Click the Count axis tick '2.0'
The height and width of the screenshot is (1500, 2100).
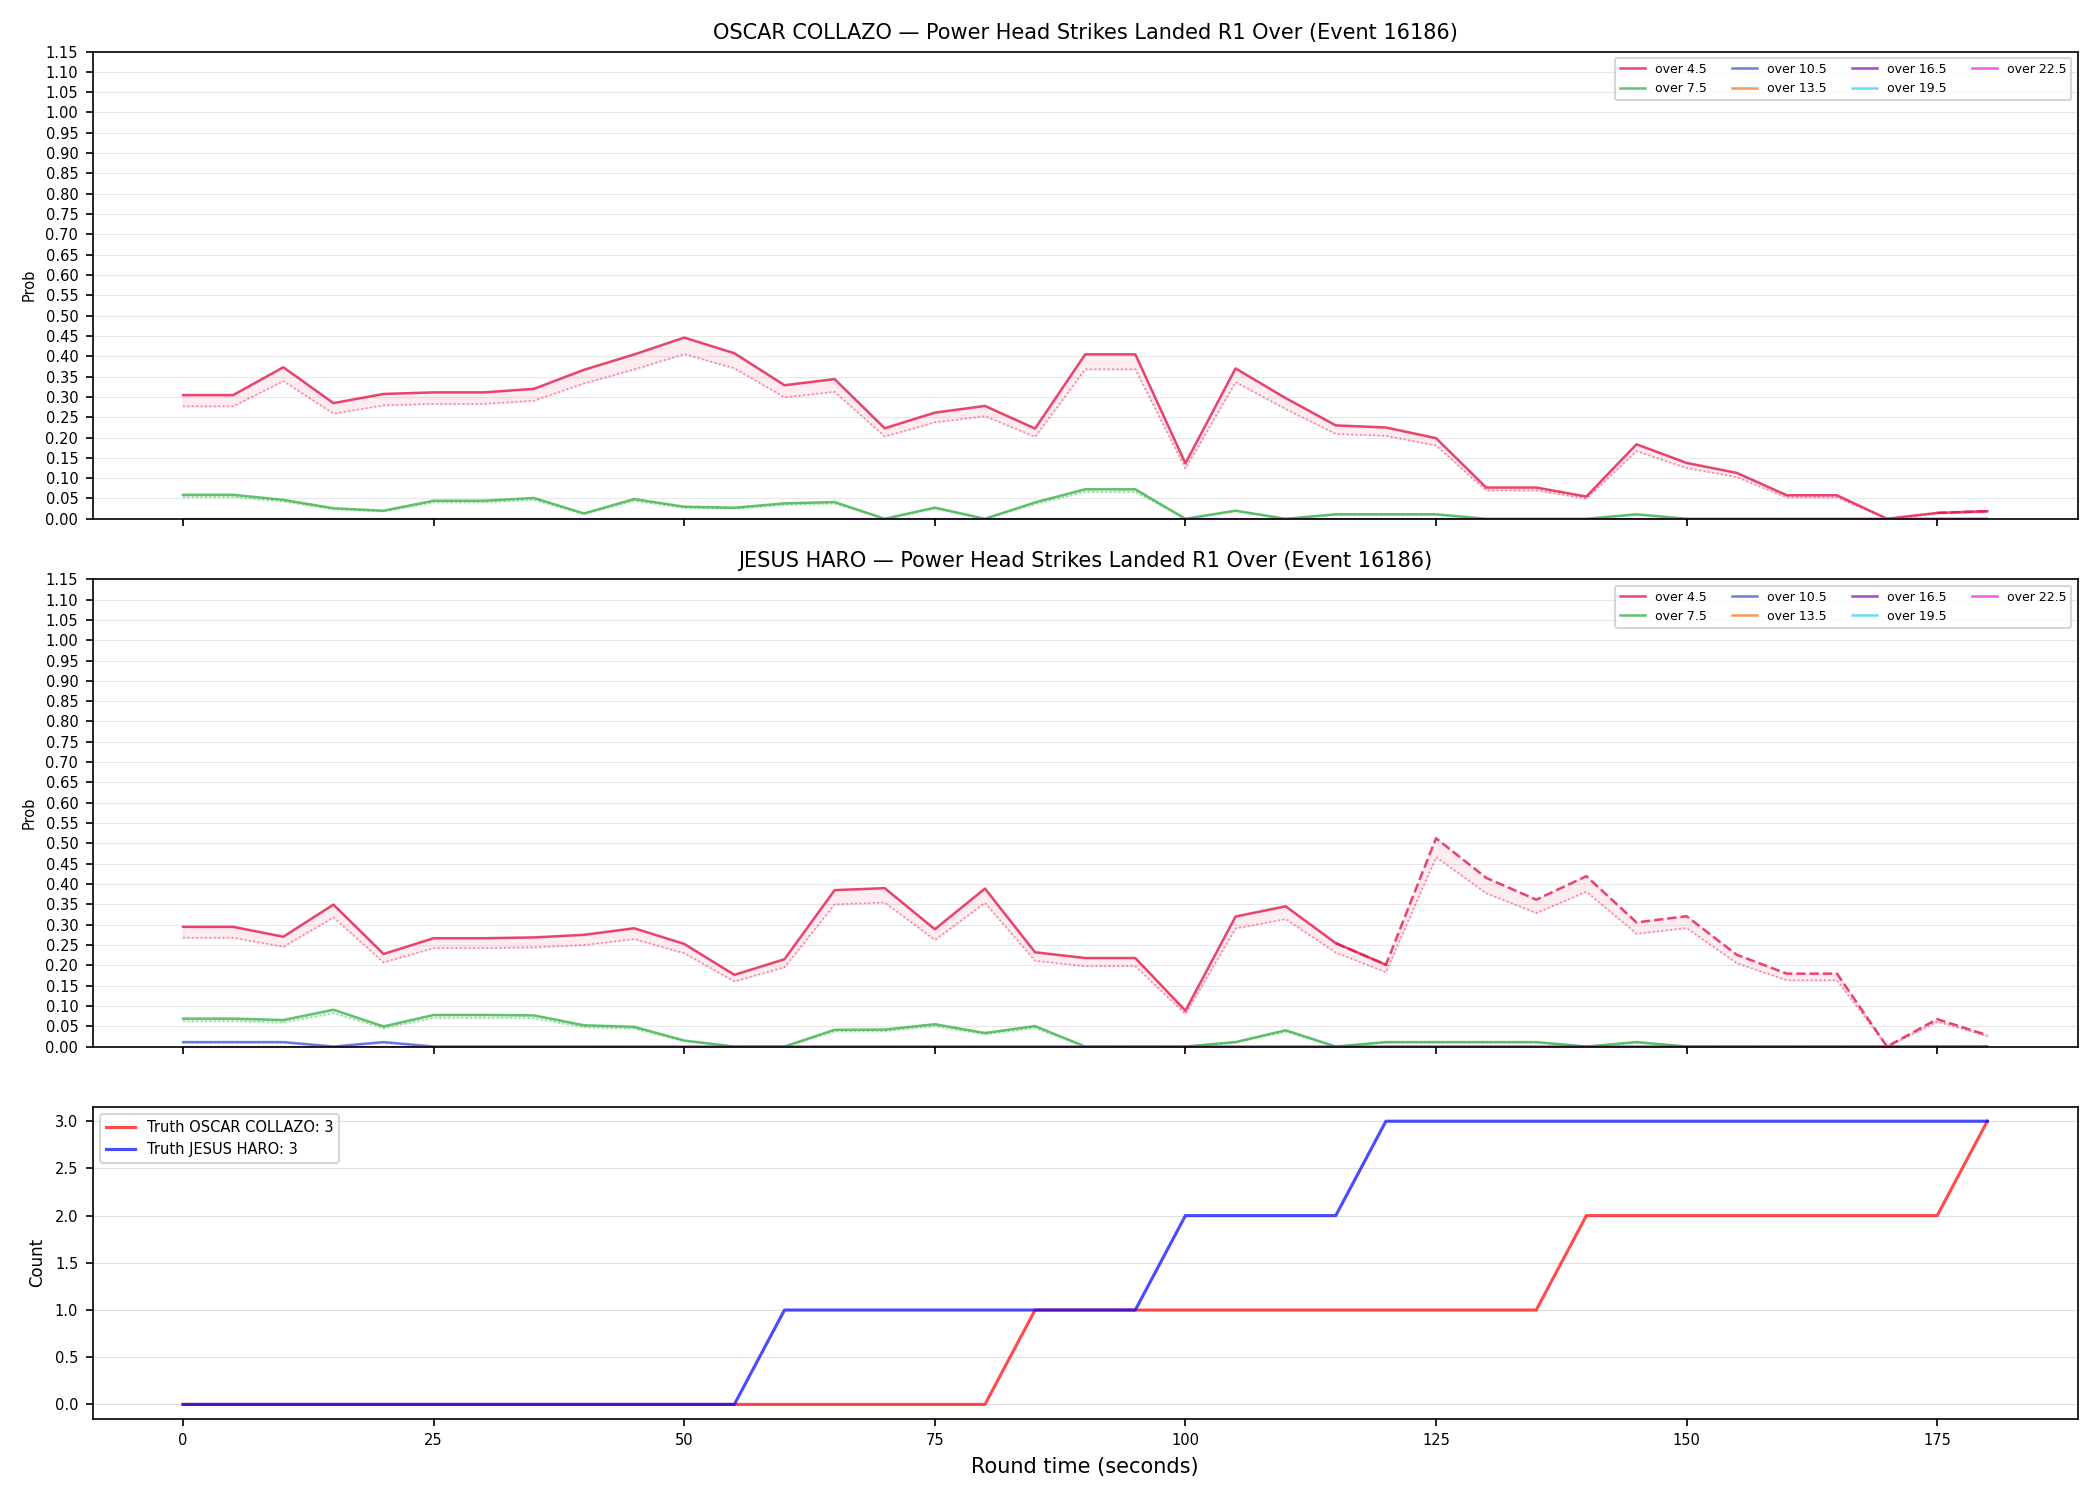(x=67, y=1216)
